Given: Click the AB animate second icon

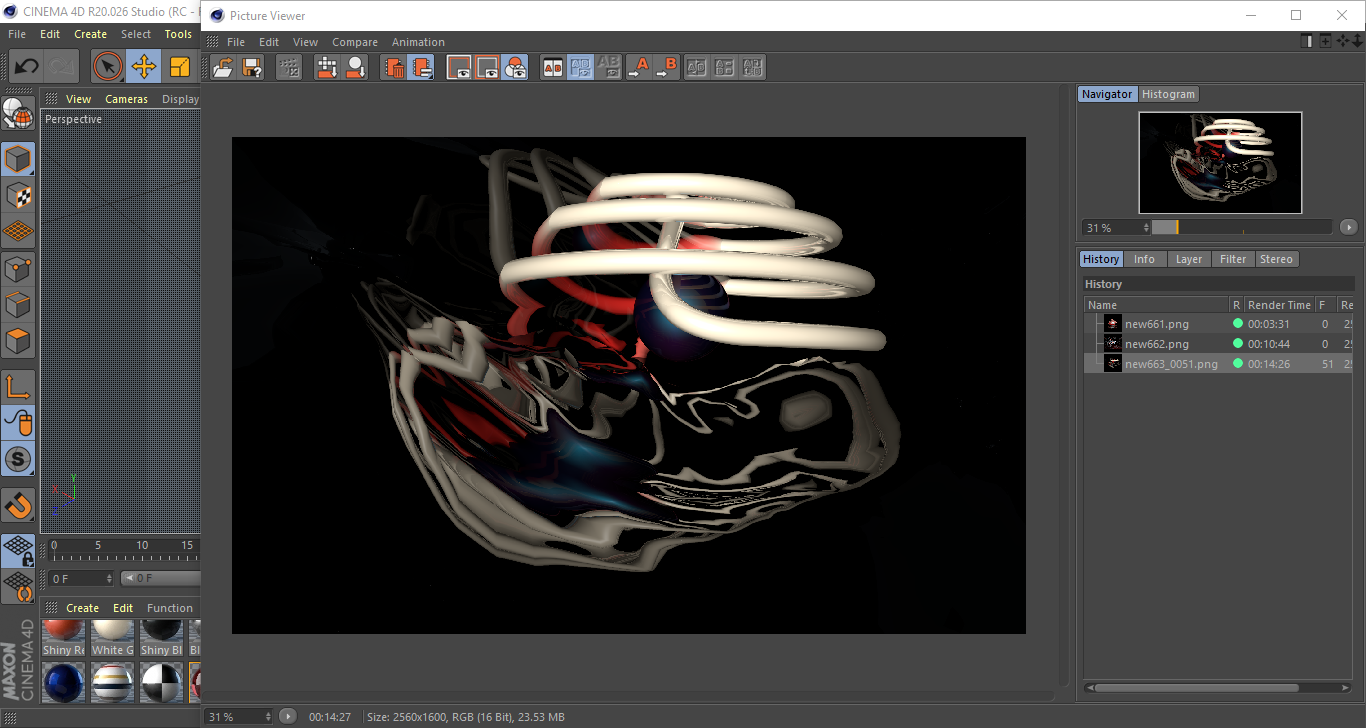Looking at the screenshot, I should [x=753, y=67].
